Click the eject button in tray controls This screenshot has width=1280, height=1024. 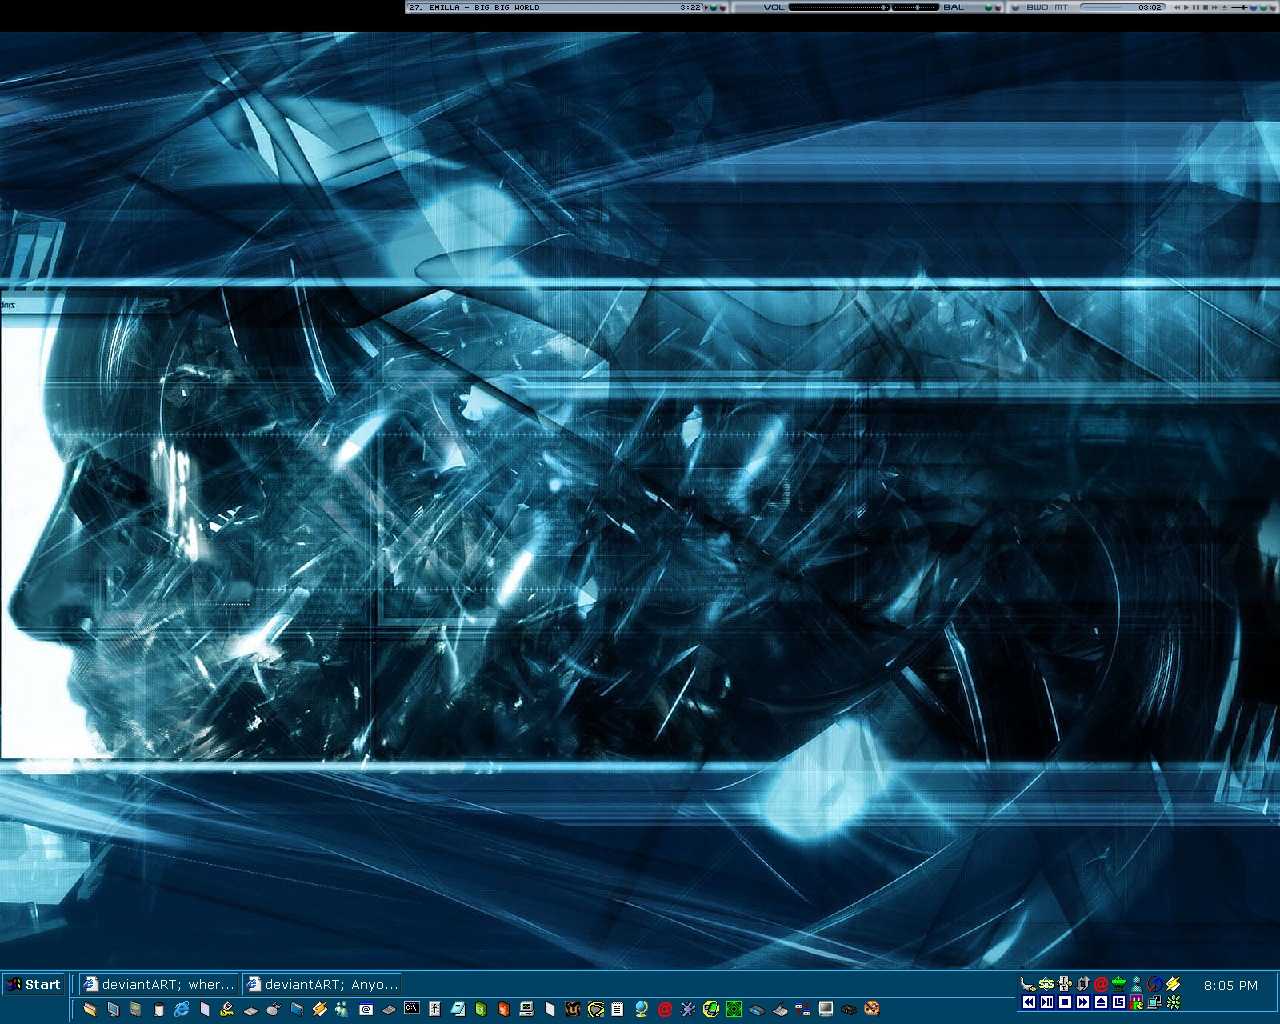point(1101,1002)
